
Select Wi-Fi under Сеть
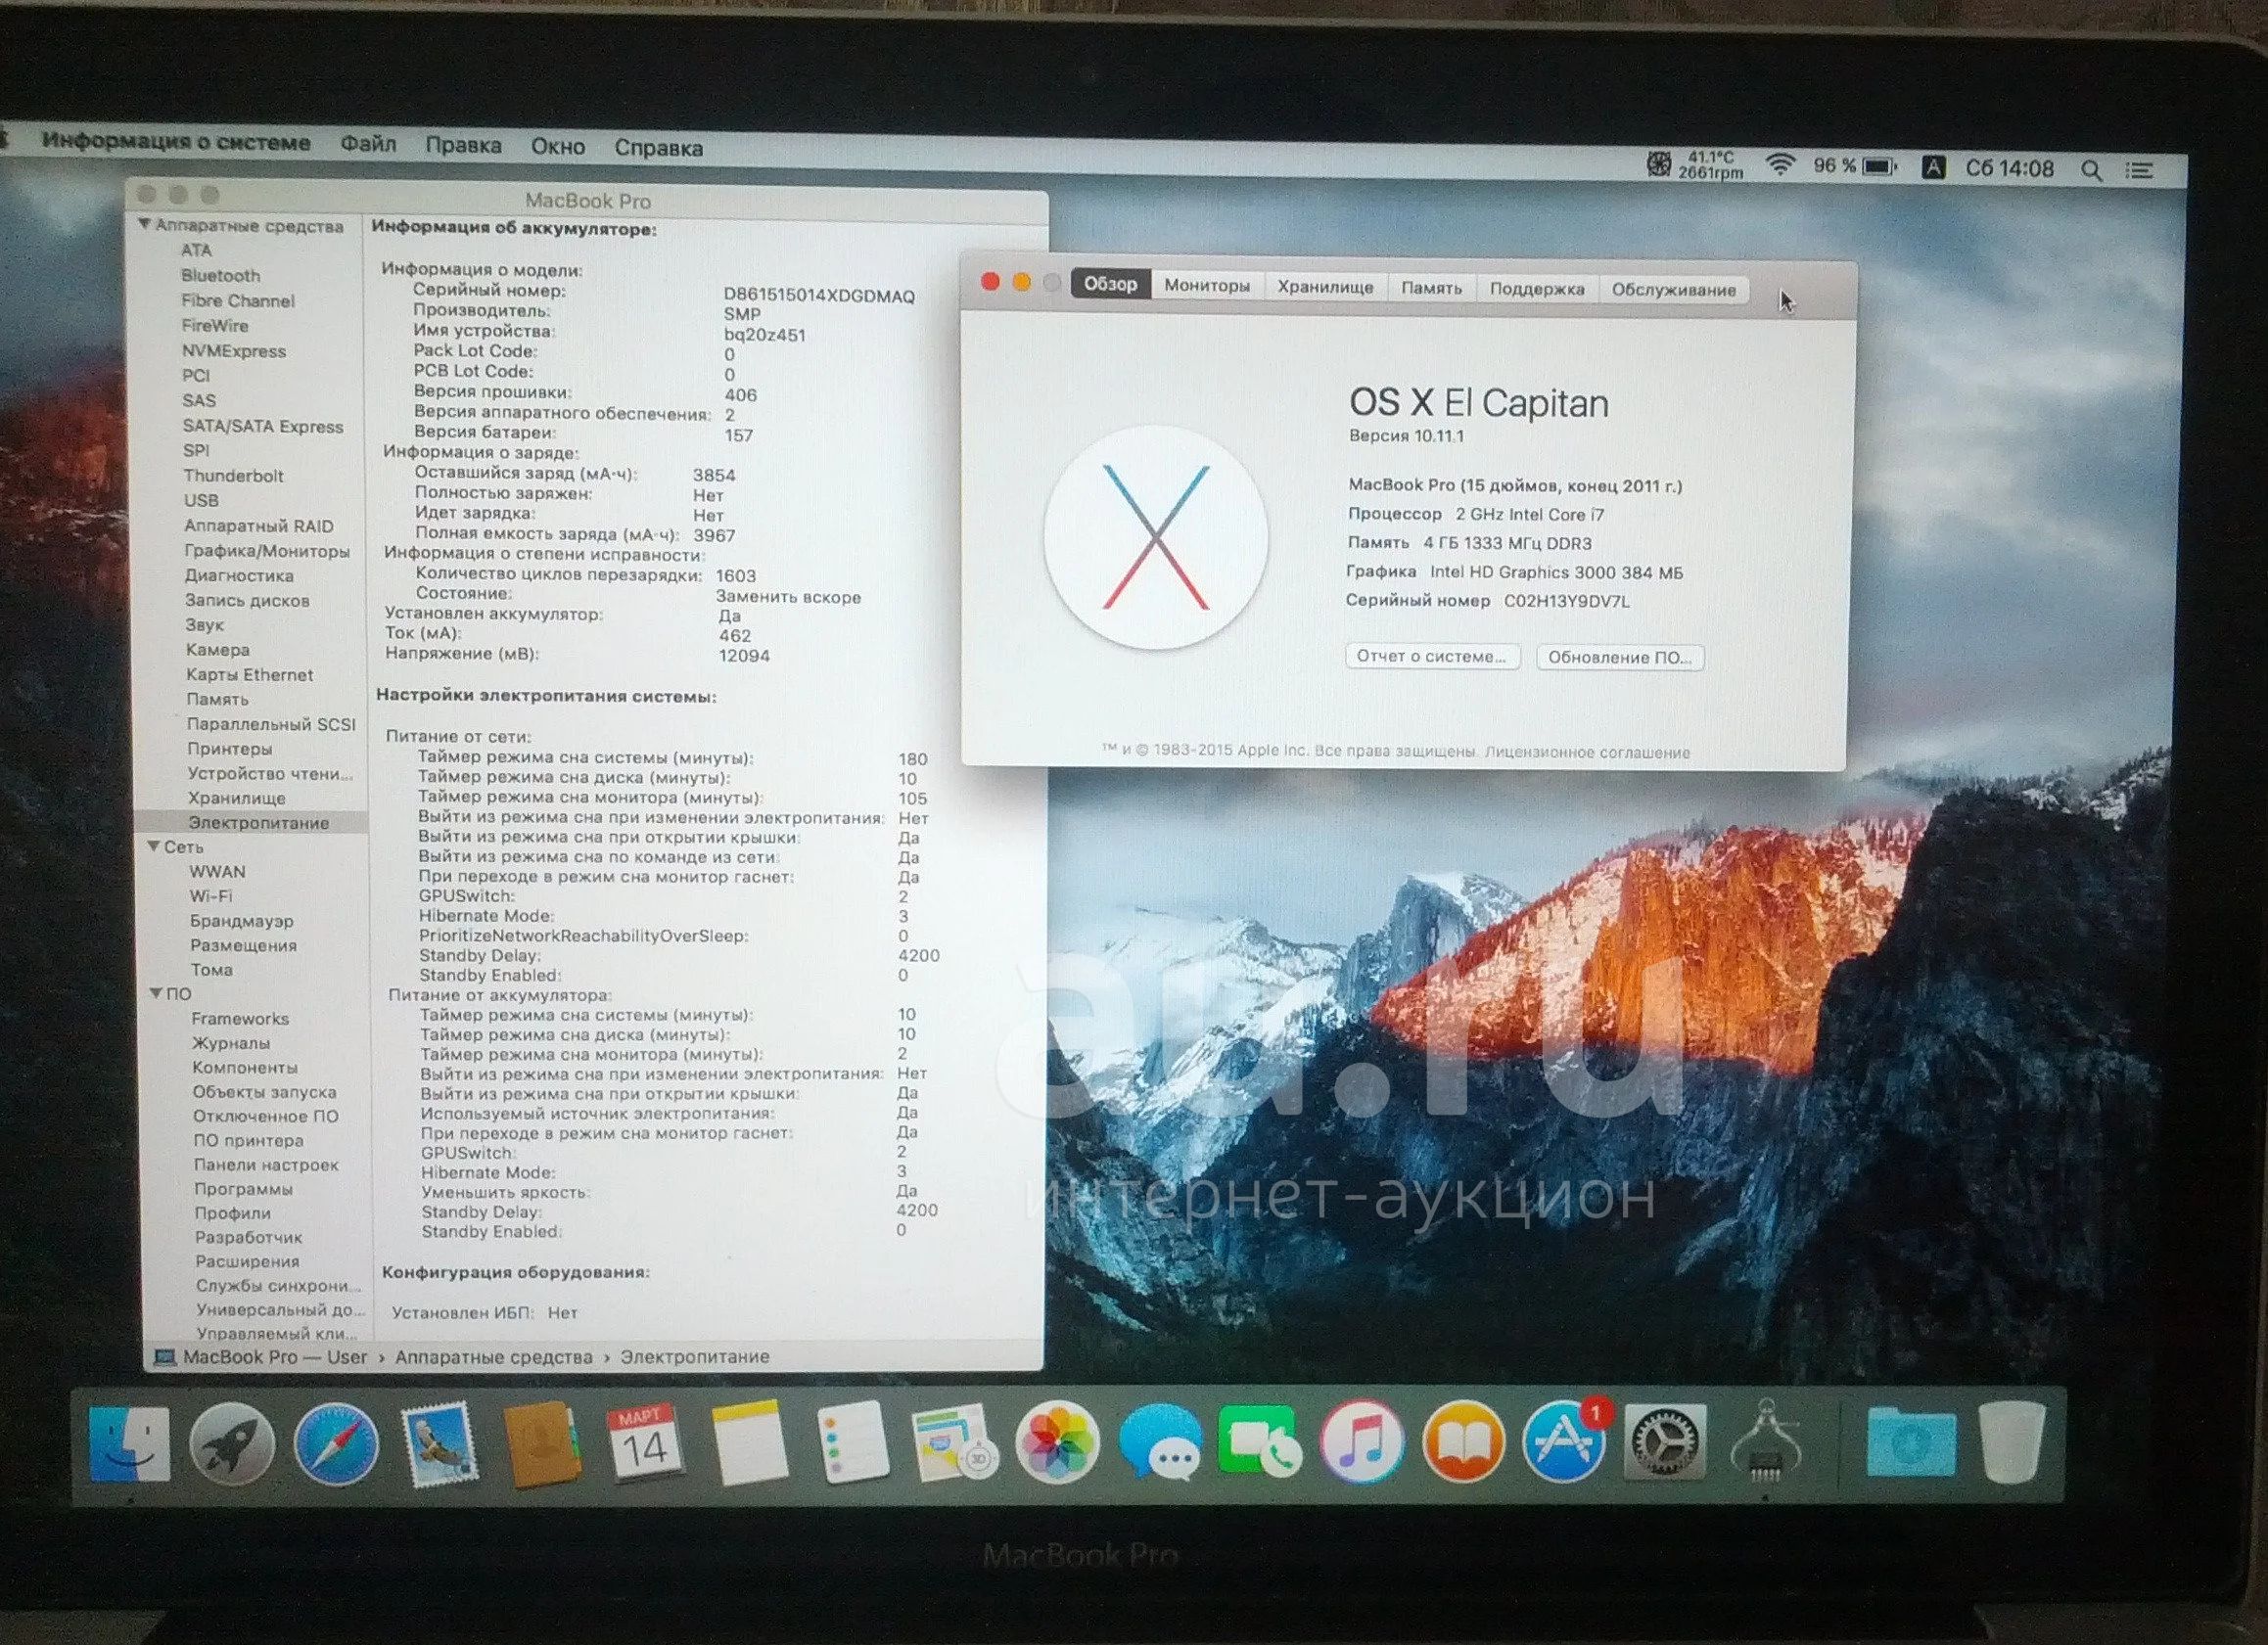(x=210, y=895)
